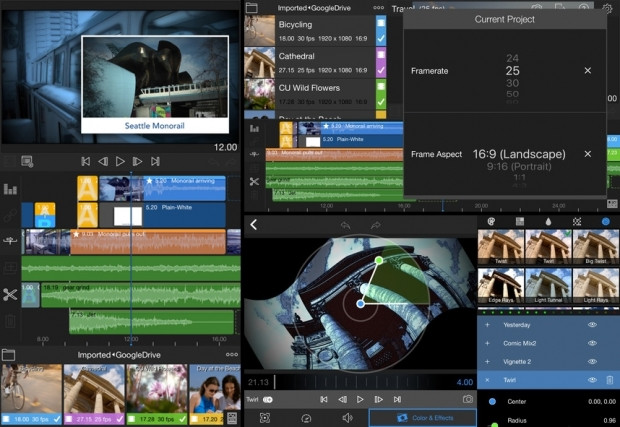Choose 16:9 (Landscape) in Frame Aspect picker
This screenshot has width=620, height=427.
pyautogui.click(x=519, y=154)
